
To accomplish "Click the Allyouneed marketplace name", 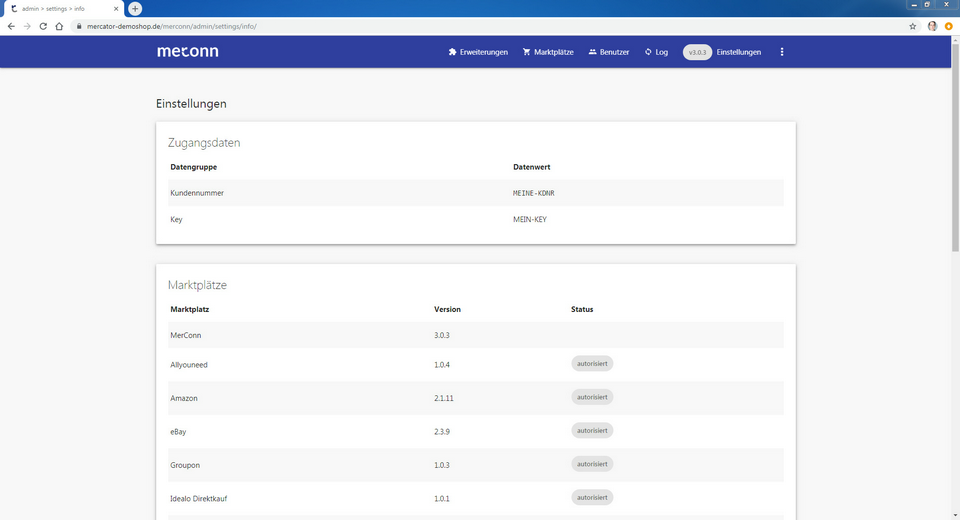I will coord(189,364).
